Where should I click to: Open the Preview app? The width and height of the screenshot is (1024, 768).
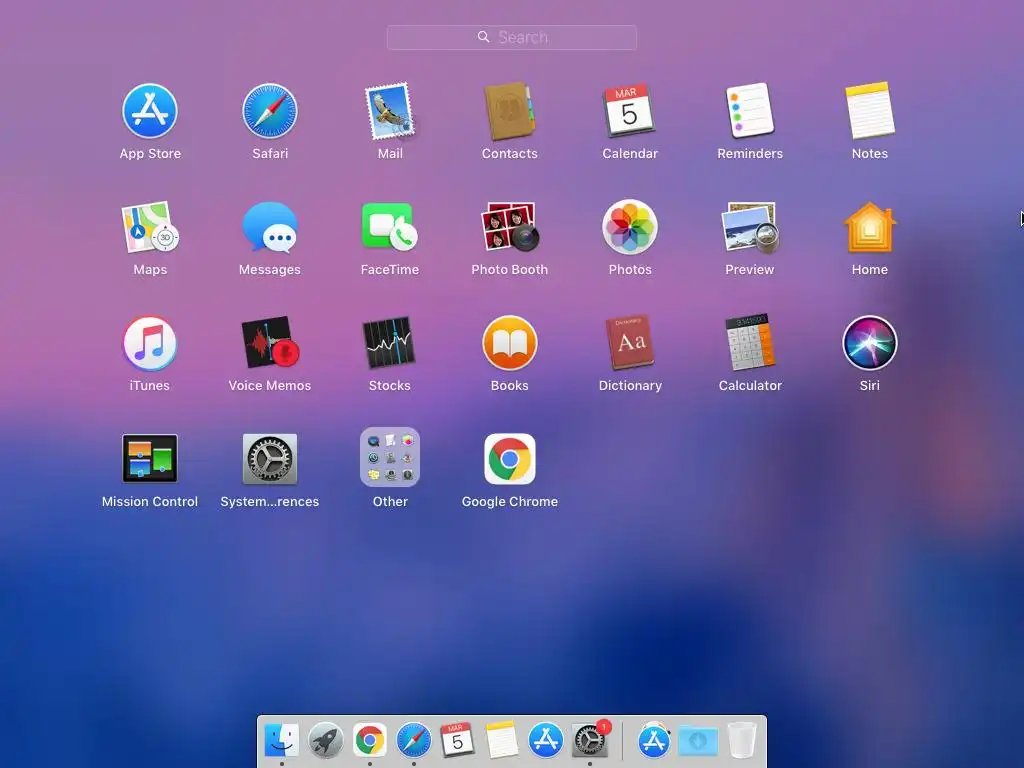(750, 227)
